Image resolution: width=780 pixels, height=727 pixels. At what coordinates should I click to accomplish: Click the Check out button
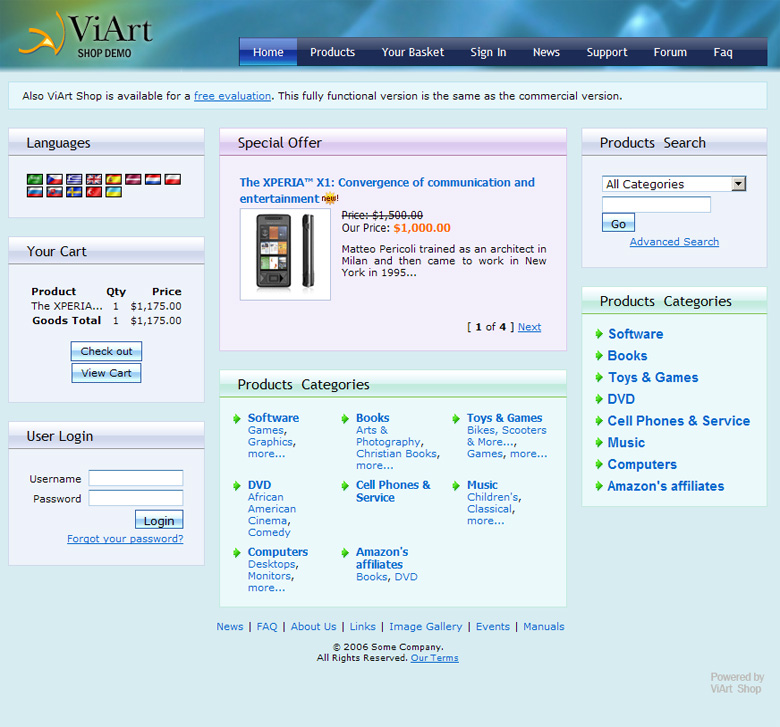[106, 351]
